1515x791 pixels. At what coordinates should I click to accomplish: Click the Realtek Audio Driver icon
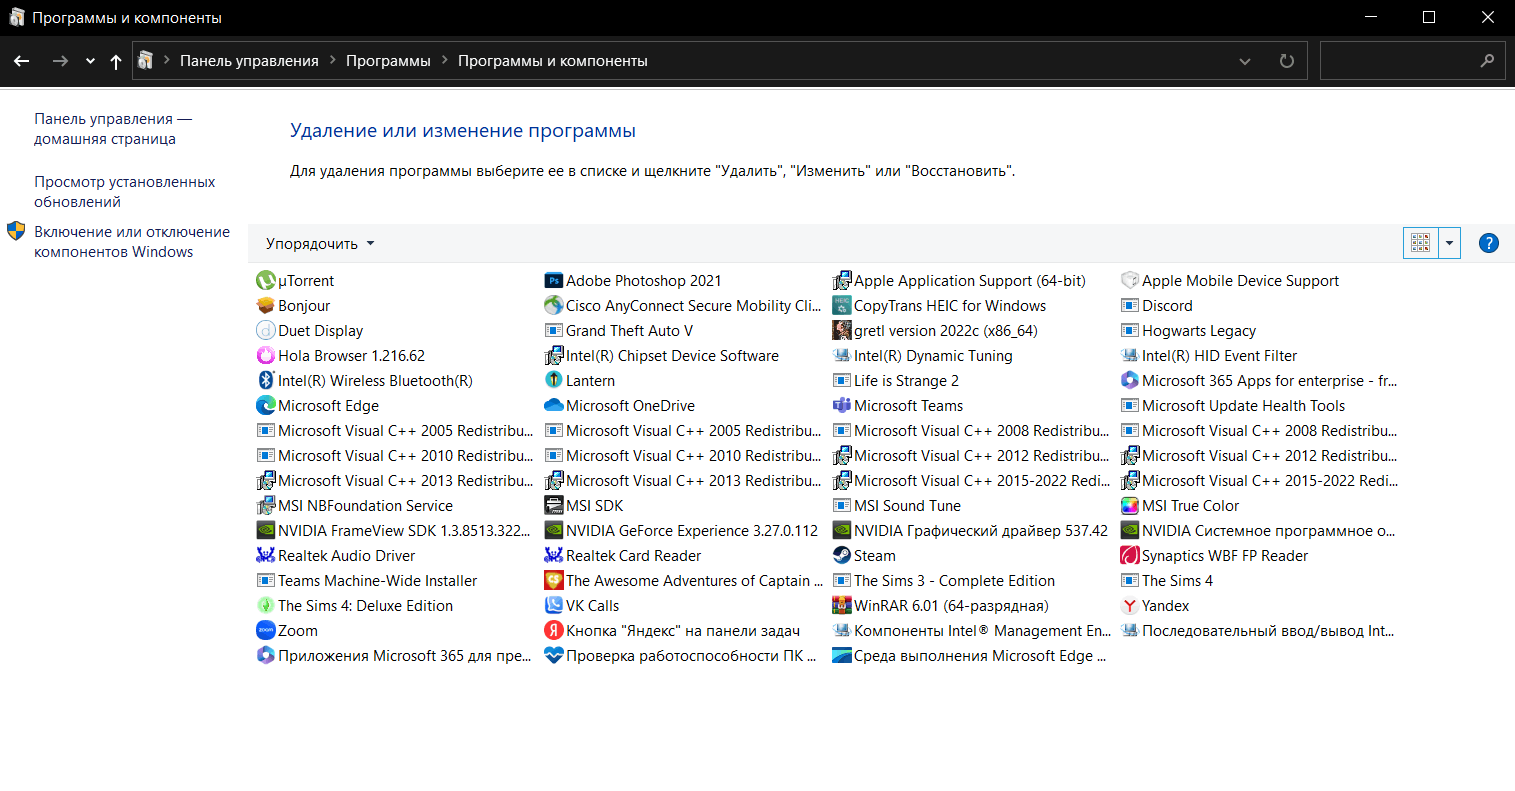tap(265, 556)
